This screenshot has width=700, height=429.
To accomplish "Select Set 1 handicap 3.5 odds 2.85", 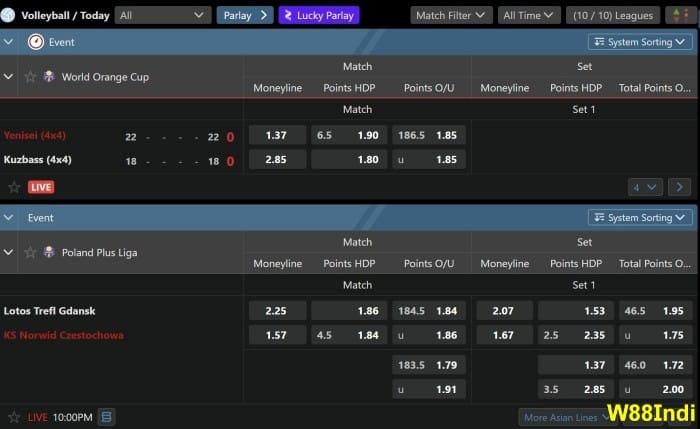I will click(x=575, y=389).
